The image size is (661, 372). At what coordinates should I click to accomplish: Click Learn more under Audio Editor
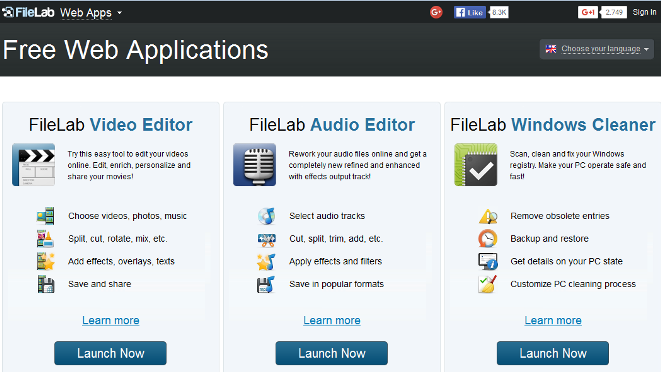coord(332,321)
